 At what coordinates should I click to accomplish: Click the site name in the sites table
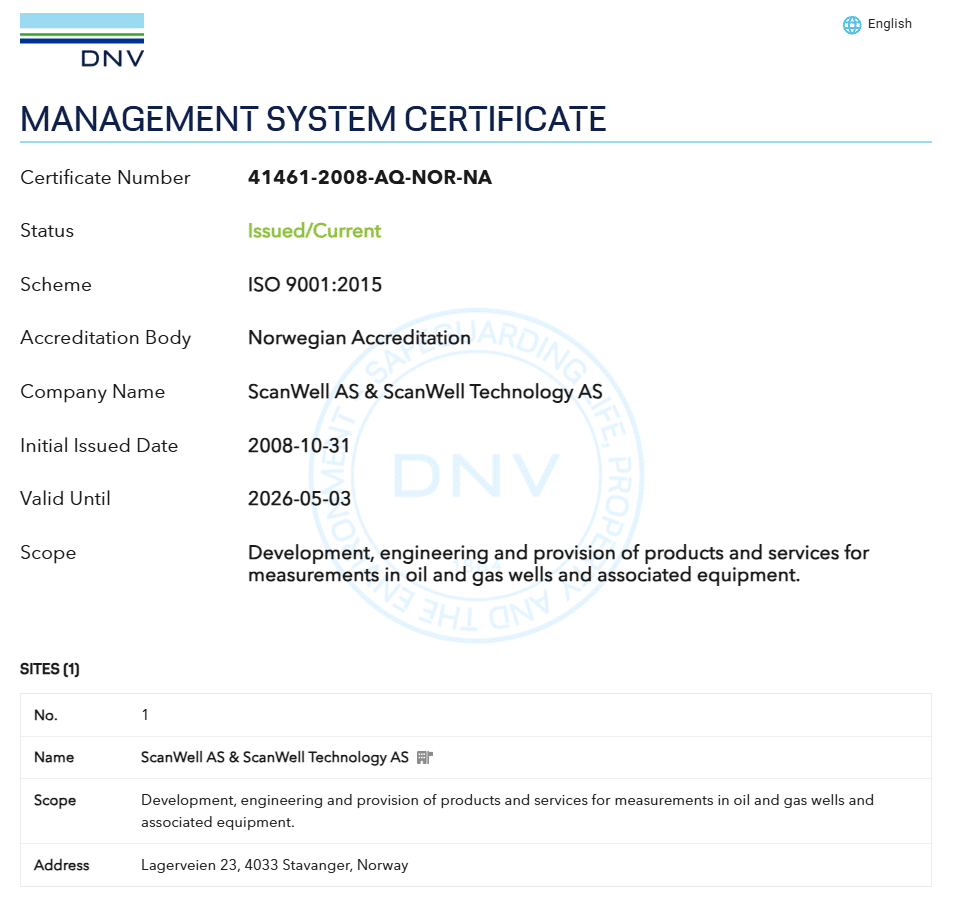(274, 757)
